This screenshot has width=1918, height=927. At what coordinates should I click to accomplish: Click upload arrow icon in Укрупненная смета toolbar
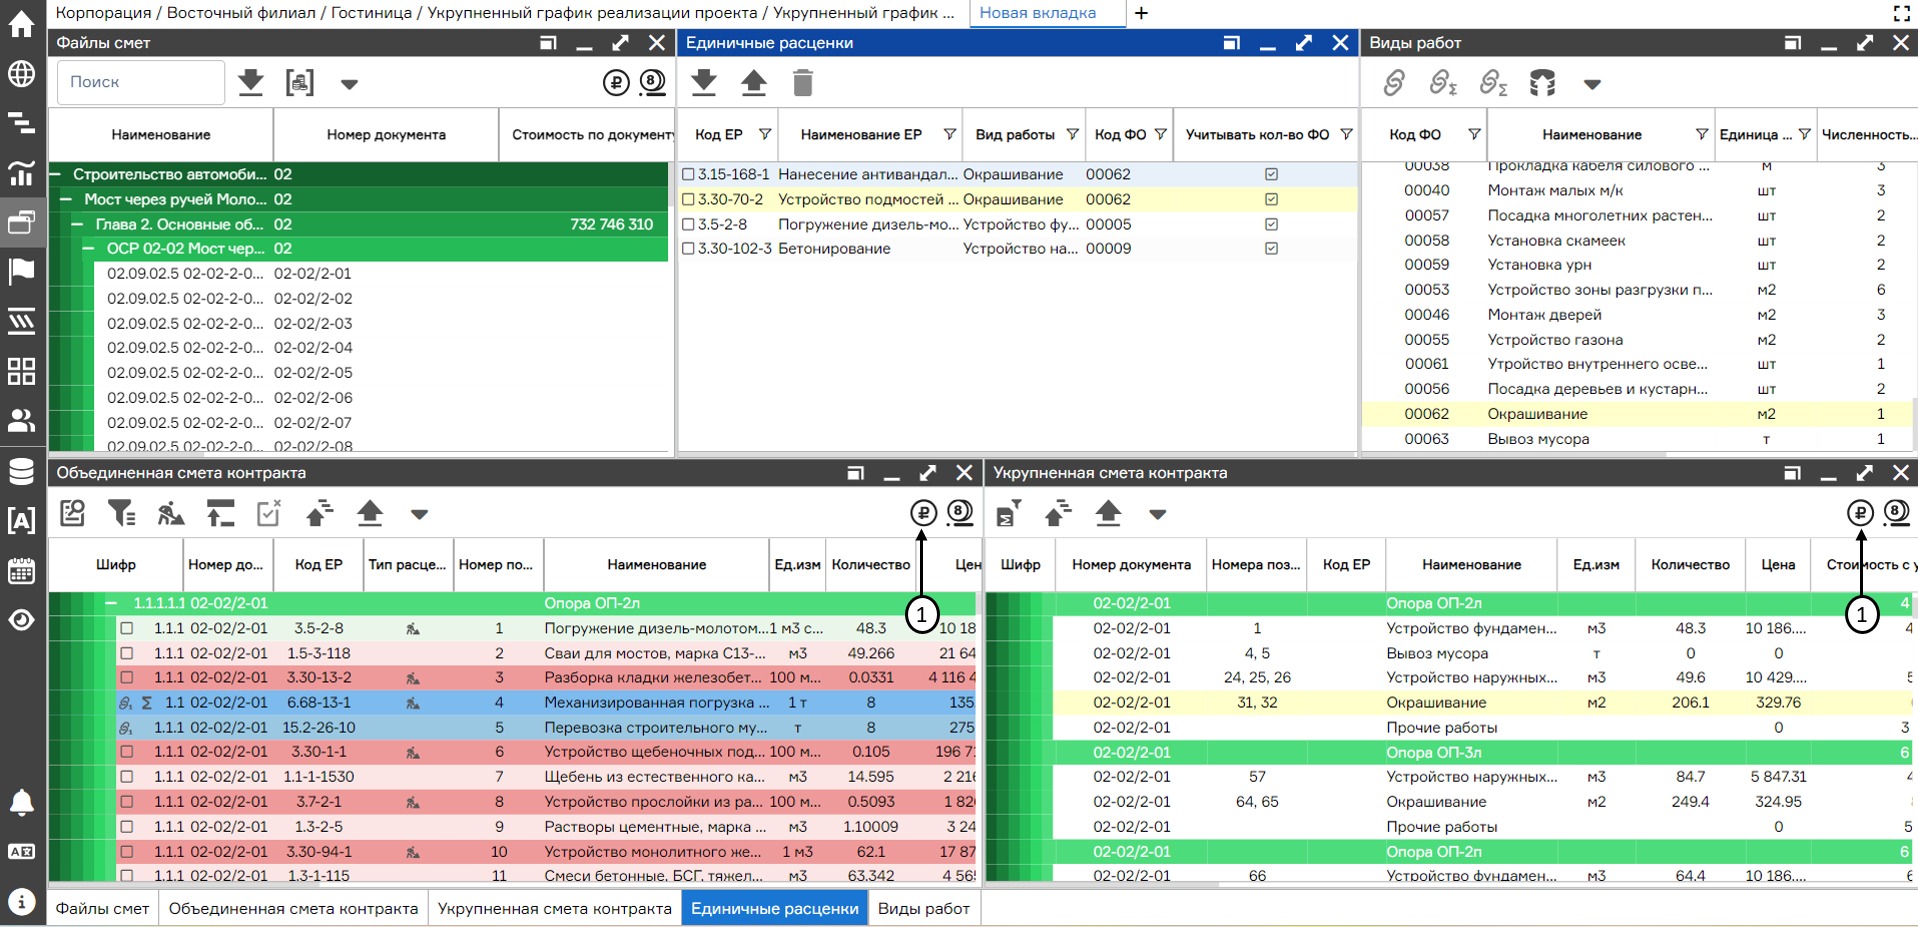pyautogui.click(x=1108, y=513)
